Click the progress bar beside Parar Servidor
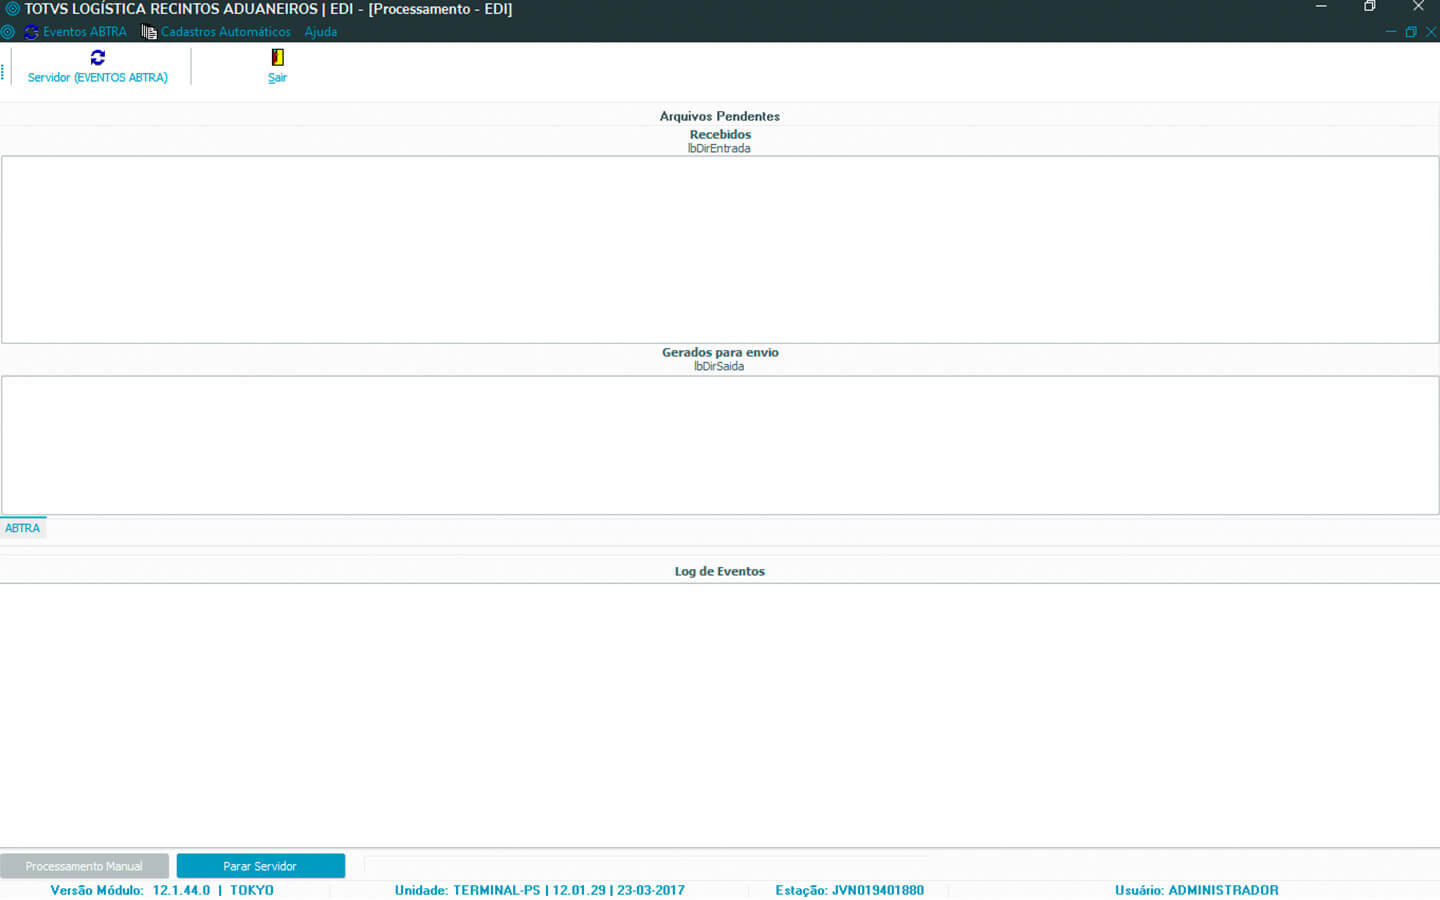Screen dimensions: 1440x900 point(645,864)
